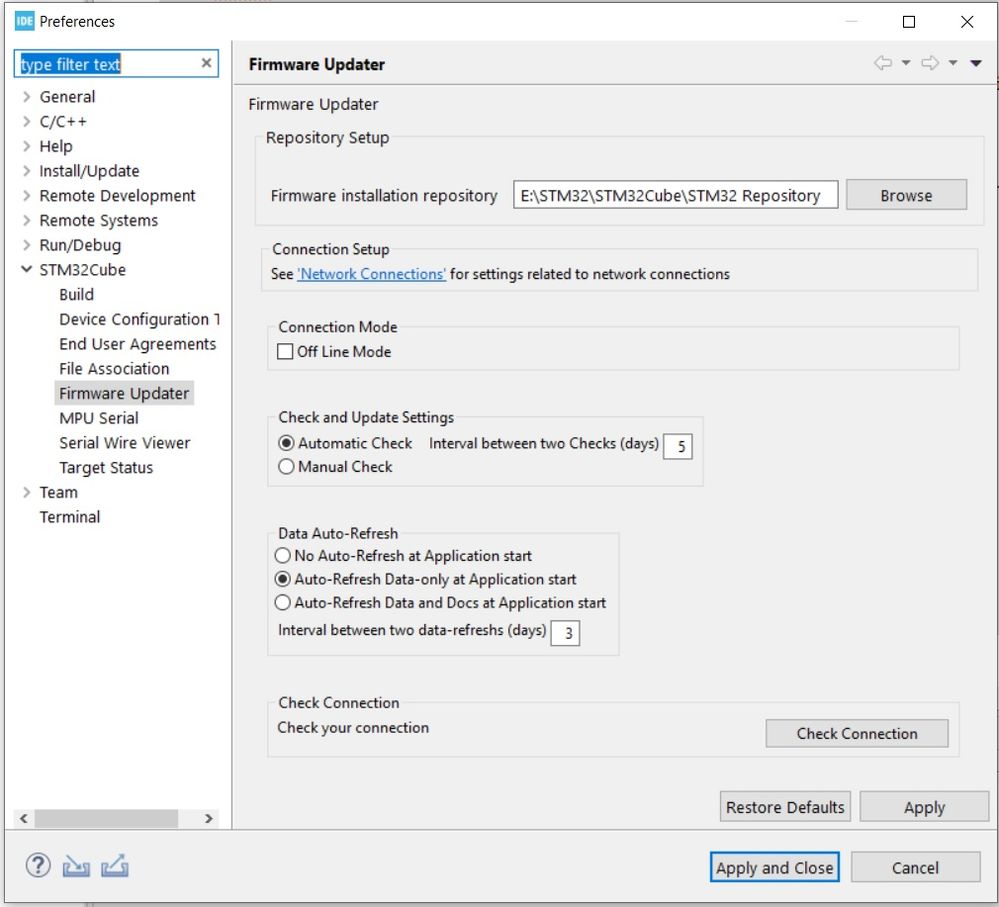Expand the Help tree node
The image size is (999, 907).
[26, 146]
